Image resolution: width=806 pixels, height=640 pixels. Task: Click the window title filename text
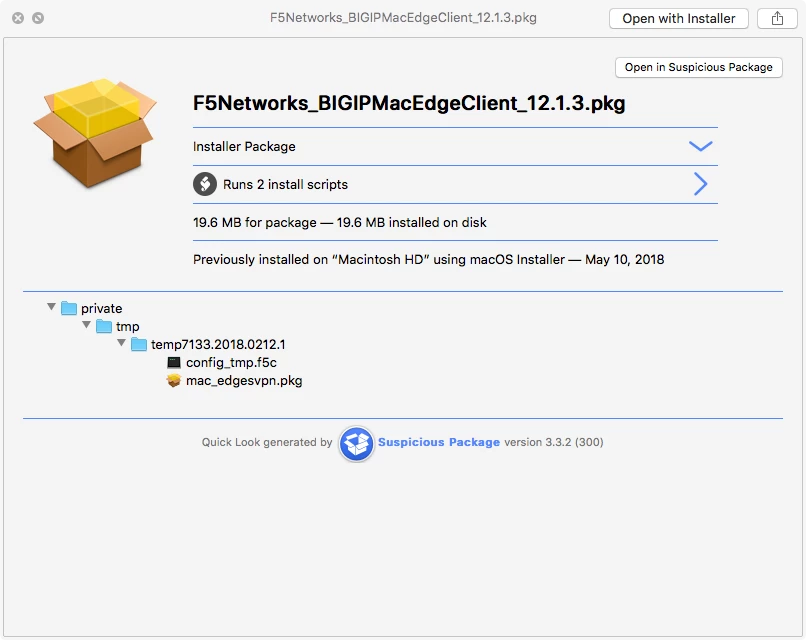click(x=404, y=17)
